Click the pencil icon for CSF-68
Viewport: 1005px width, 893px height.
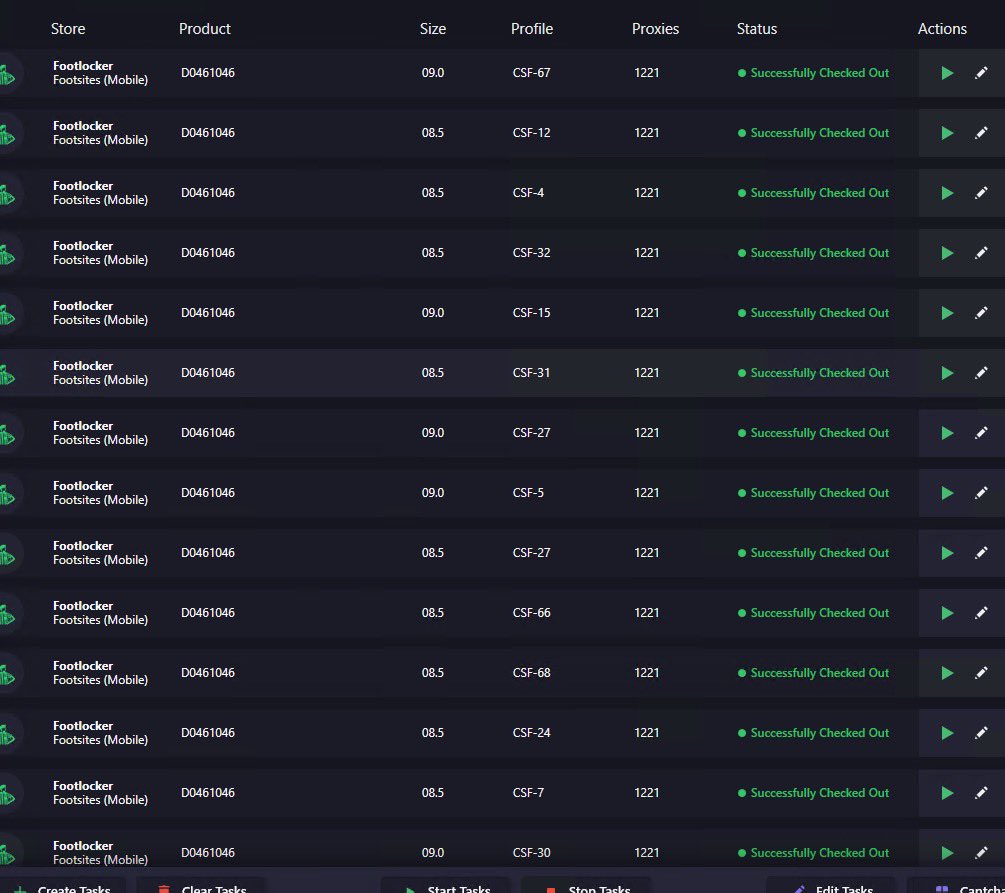pyautogui.click(x=981, y=673)
